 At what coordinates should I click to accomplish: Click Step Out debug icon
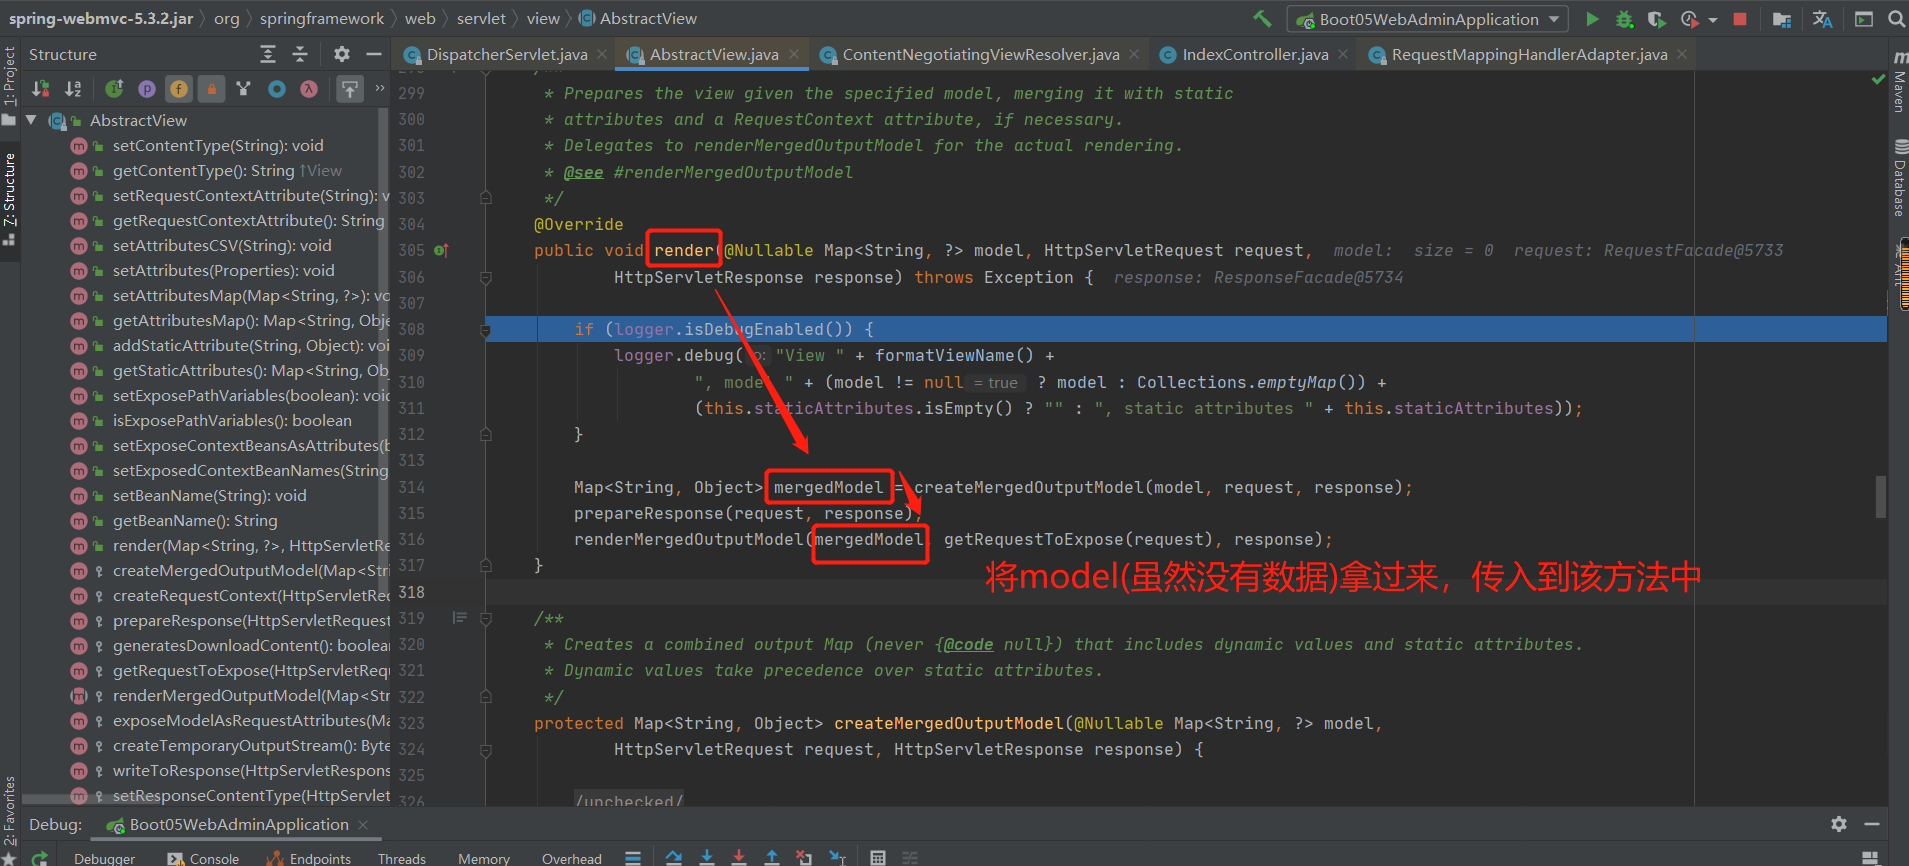[772, 858]
